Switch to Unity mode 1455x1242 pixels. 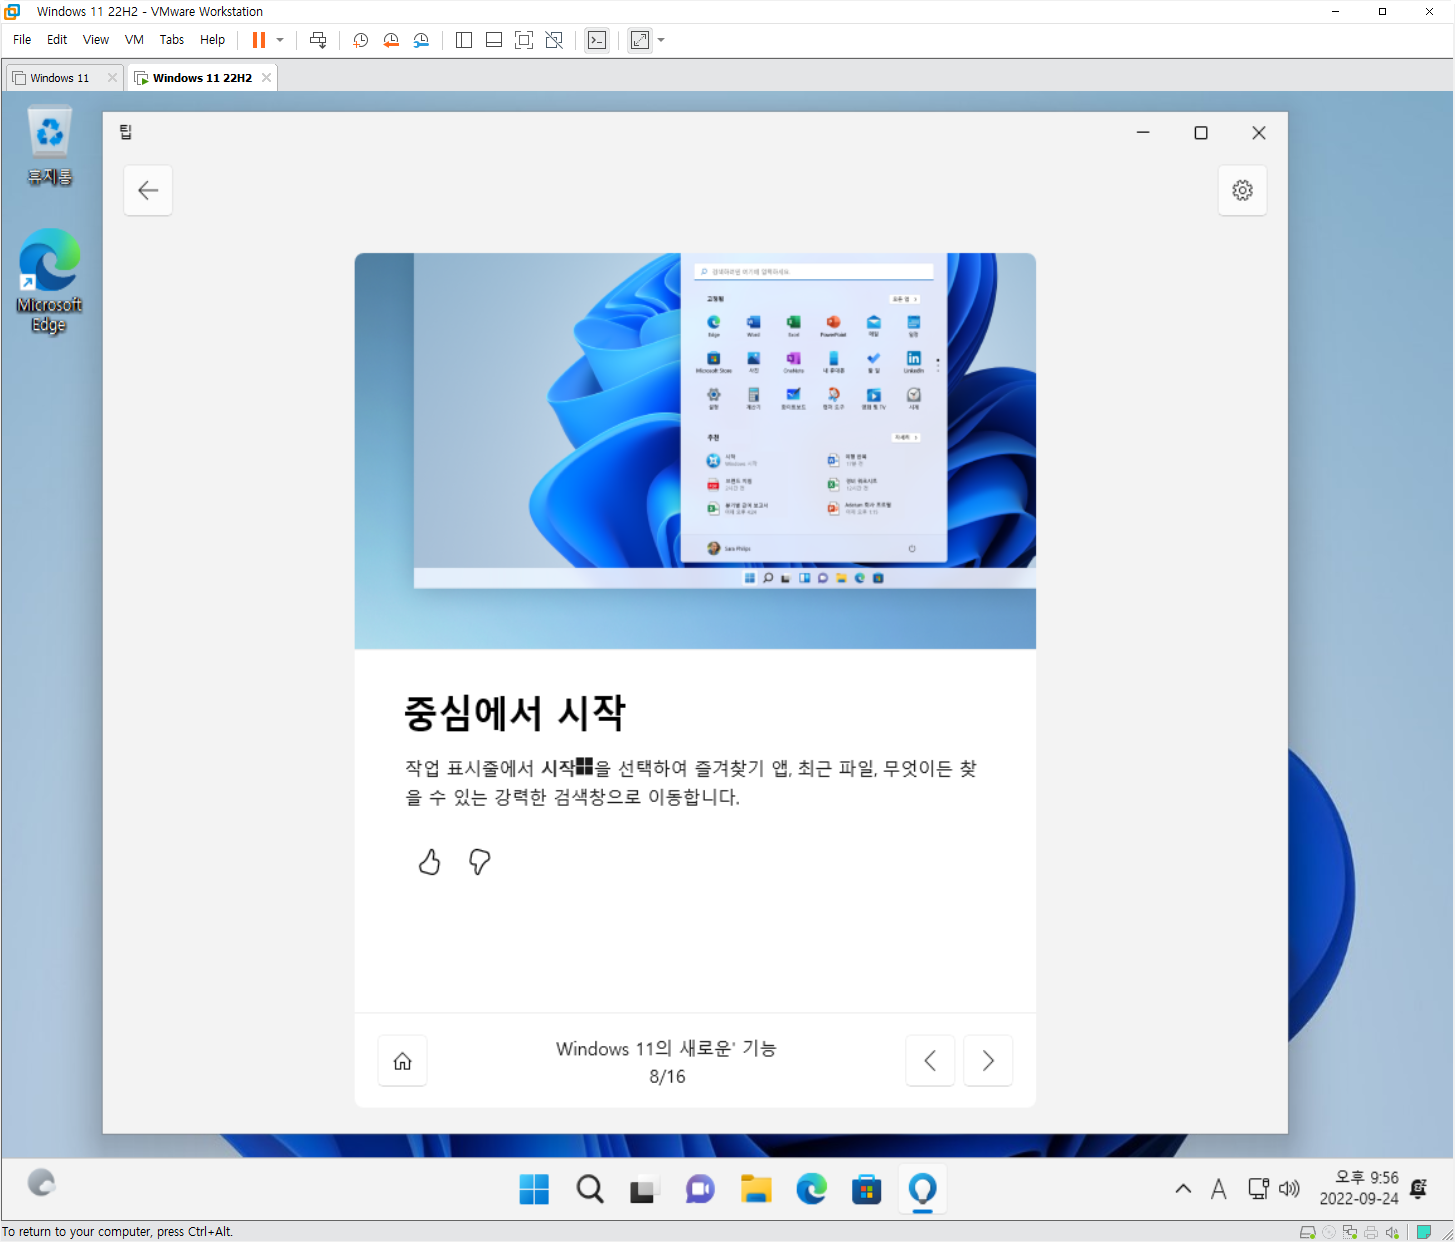(x=554, y=40)
